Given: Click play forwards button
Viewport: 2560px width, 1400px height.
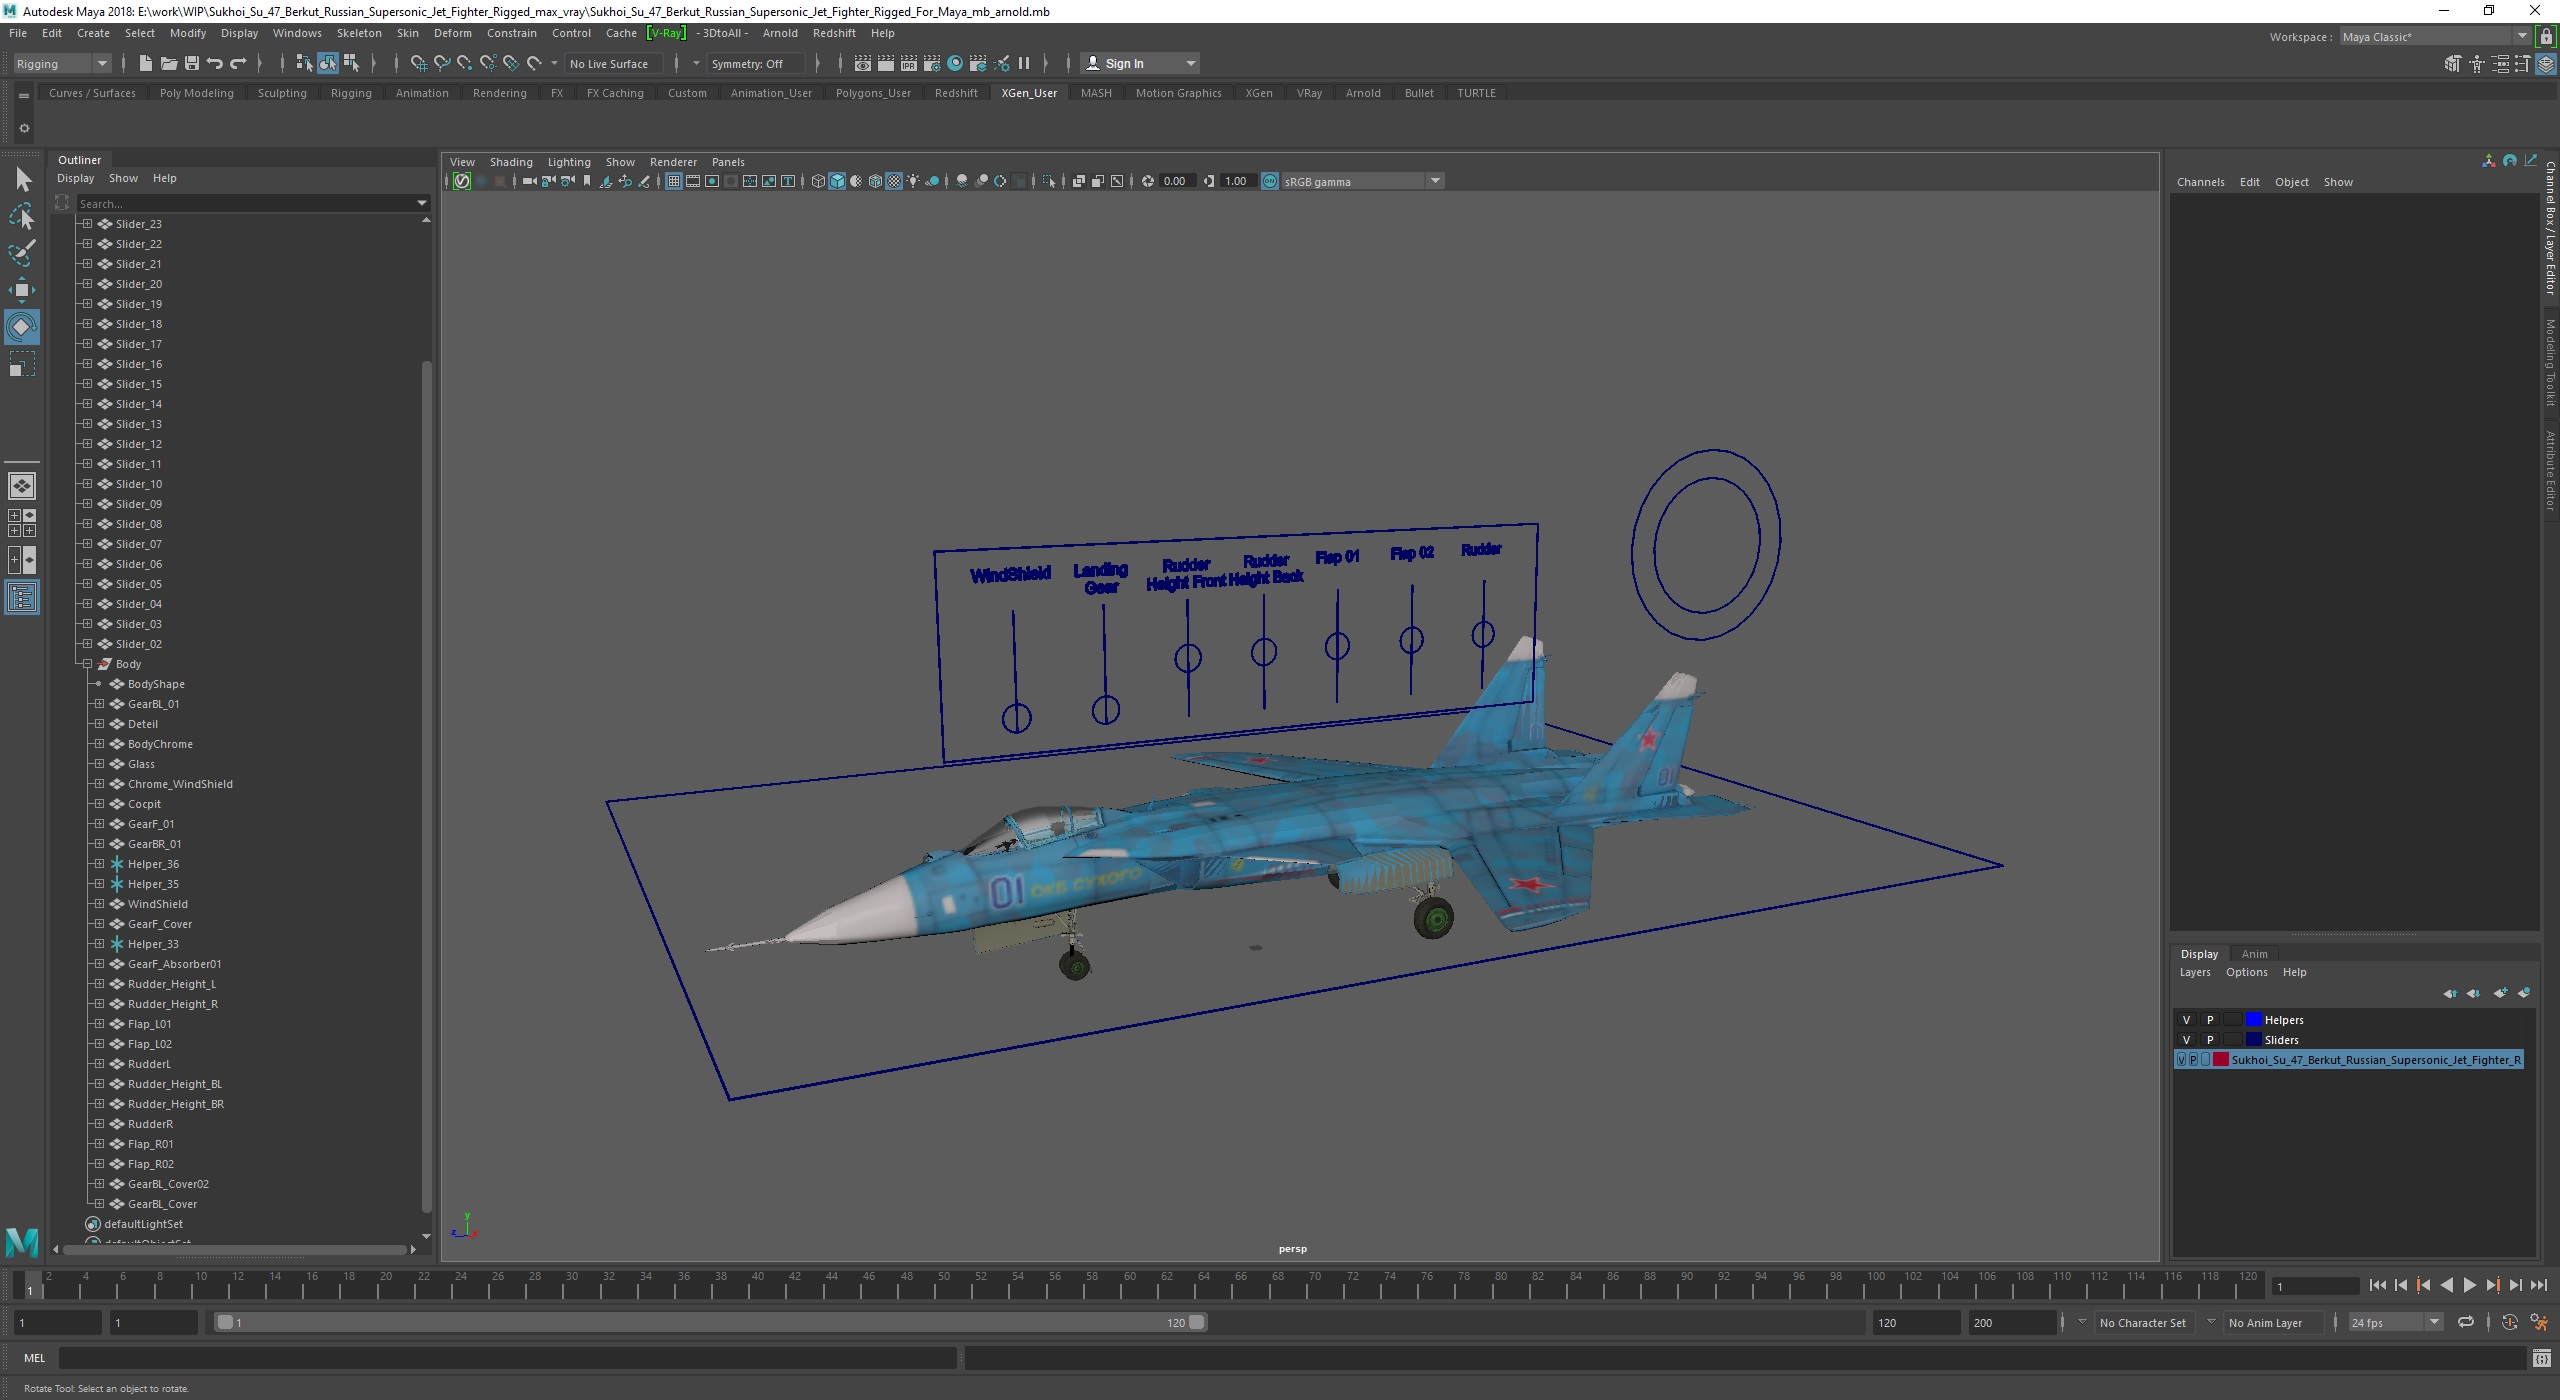Looking at the screenshot, I should pyautogui.click(x=2470, y=1286).
